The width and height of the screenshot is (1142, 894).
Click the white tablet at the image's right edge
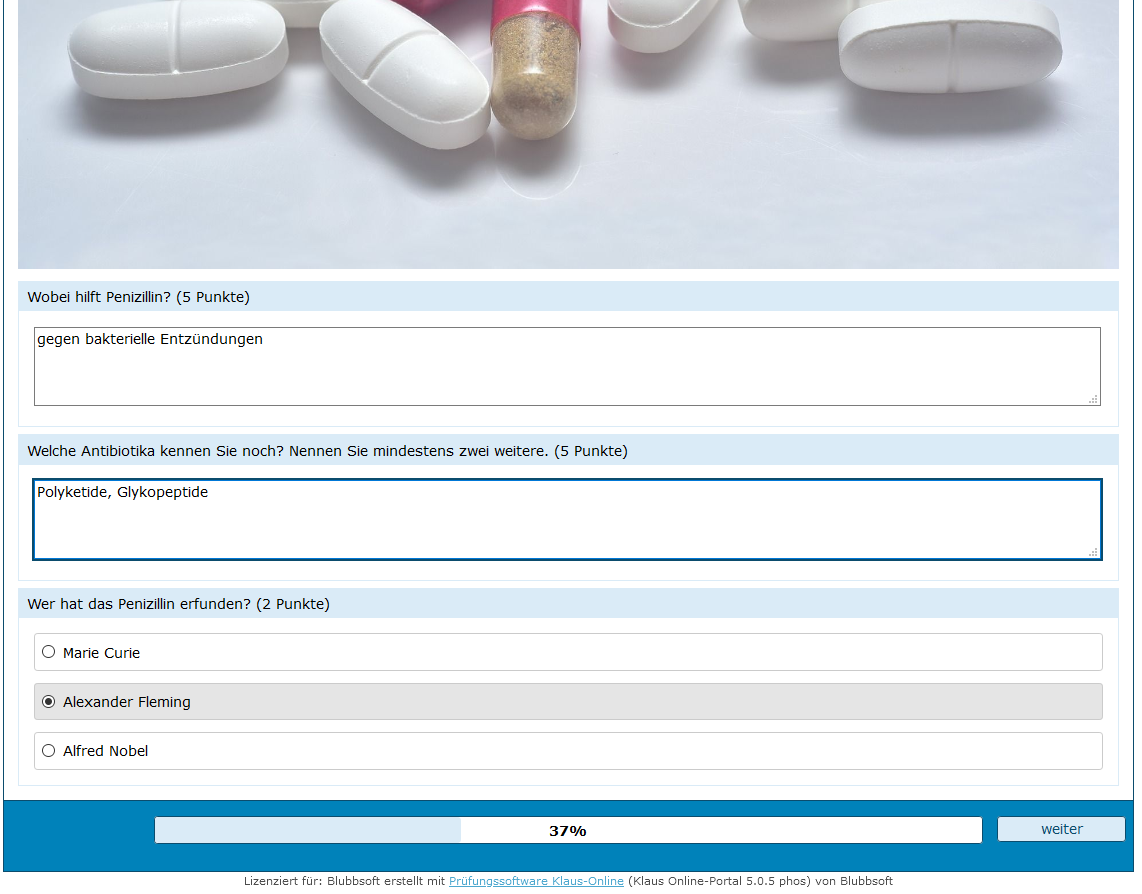[x=950, y=48]
